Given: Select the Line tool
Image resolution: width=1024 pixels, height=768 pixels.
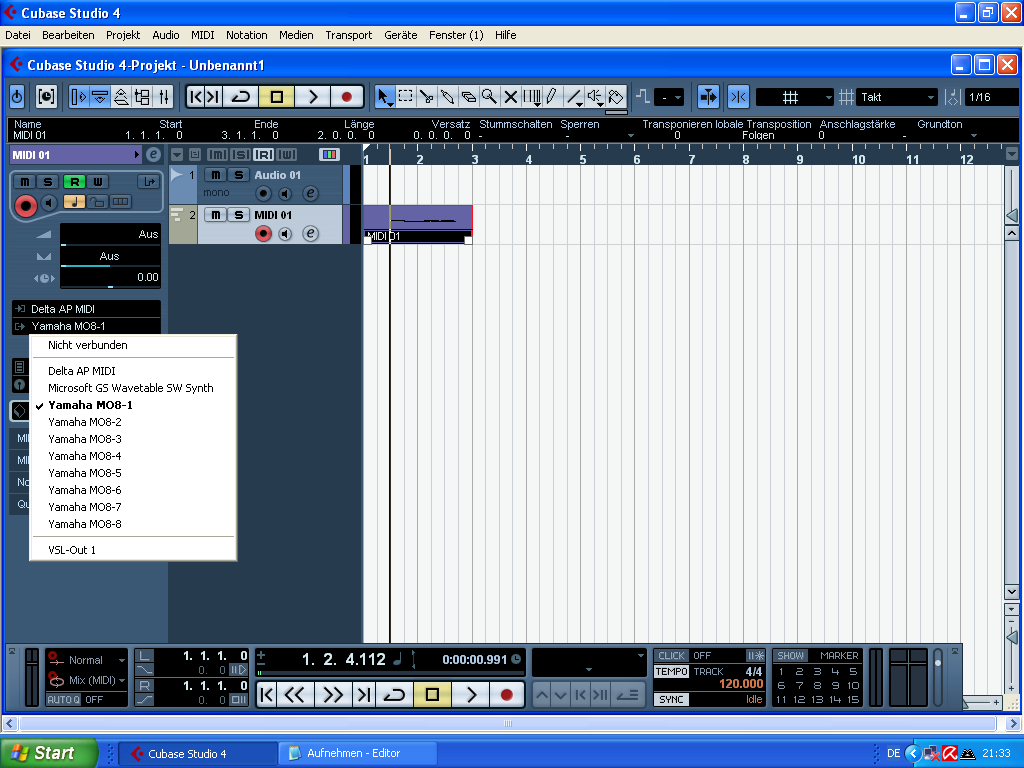Looking at the screenshot, I should pos(574,97).
